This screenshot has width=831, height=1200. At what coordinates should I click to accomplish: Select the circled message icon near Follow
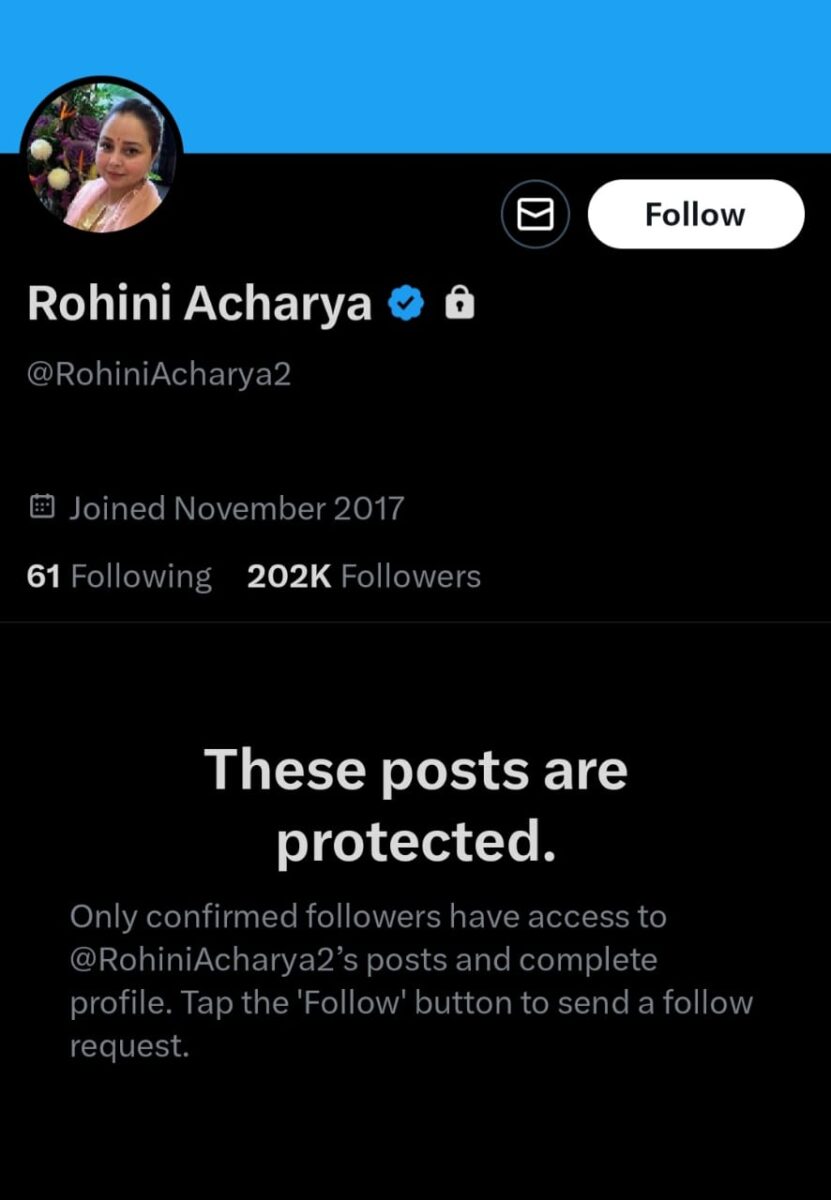tap(536, 213)
